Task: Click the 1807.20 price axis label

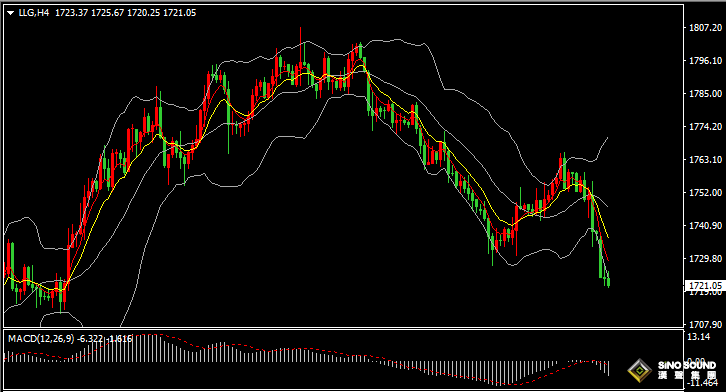Action: click(706, 28)
